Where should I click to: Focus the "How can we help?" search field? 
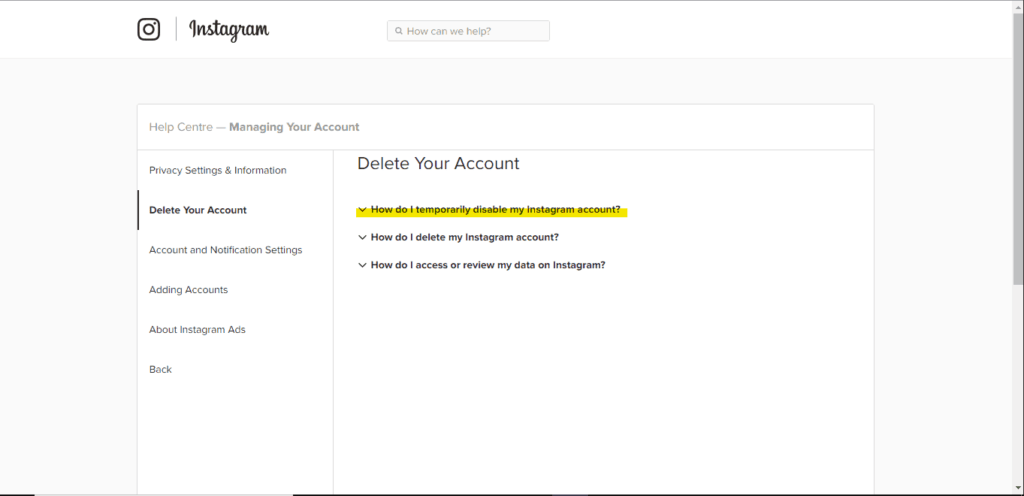pyautogui.click(x=468, y=31)
